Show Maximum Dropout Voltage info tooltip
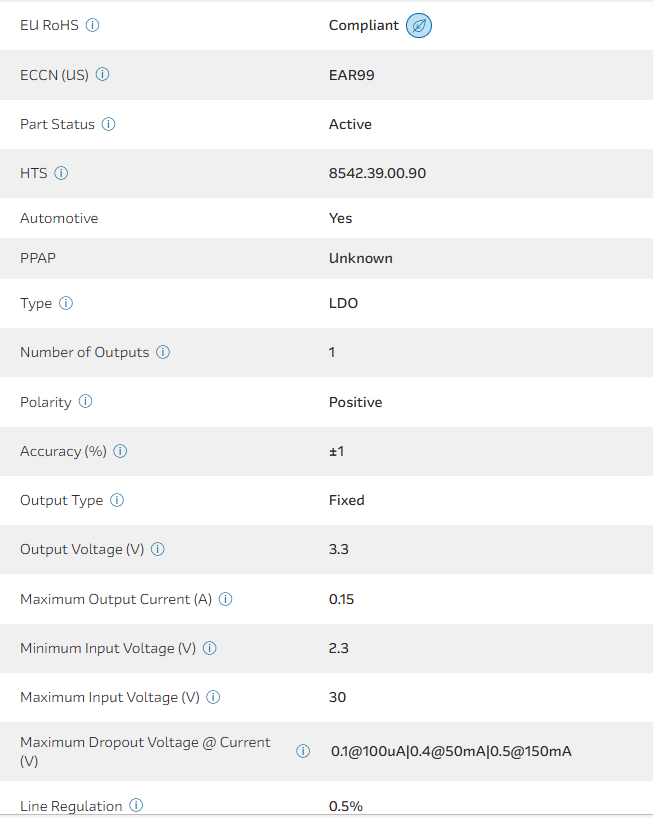Image resolution: width=653 pixels, height=818 pixels. click(x=303, y=751)
